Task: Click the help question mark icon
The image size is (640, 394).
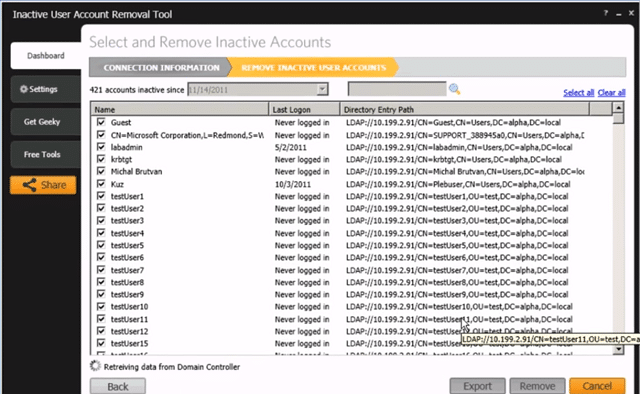Action: coord(606,13)
